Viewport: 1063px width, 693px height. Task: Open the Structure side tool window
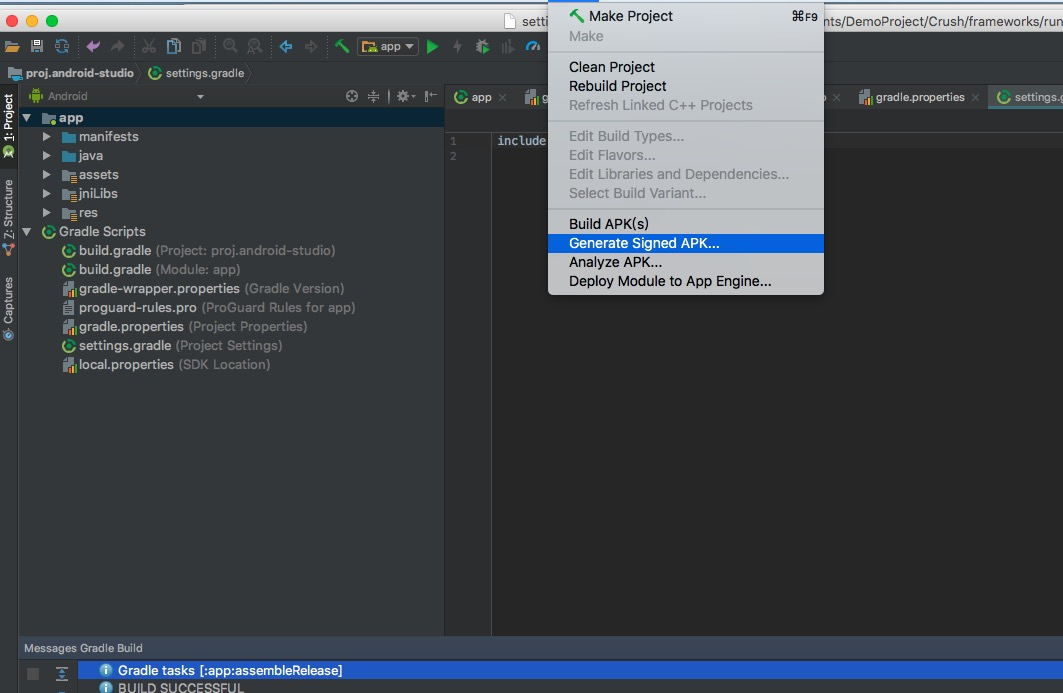click(x=8, y=218)
